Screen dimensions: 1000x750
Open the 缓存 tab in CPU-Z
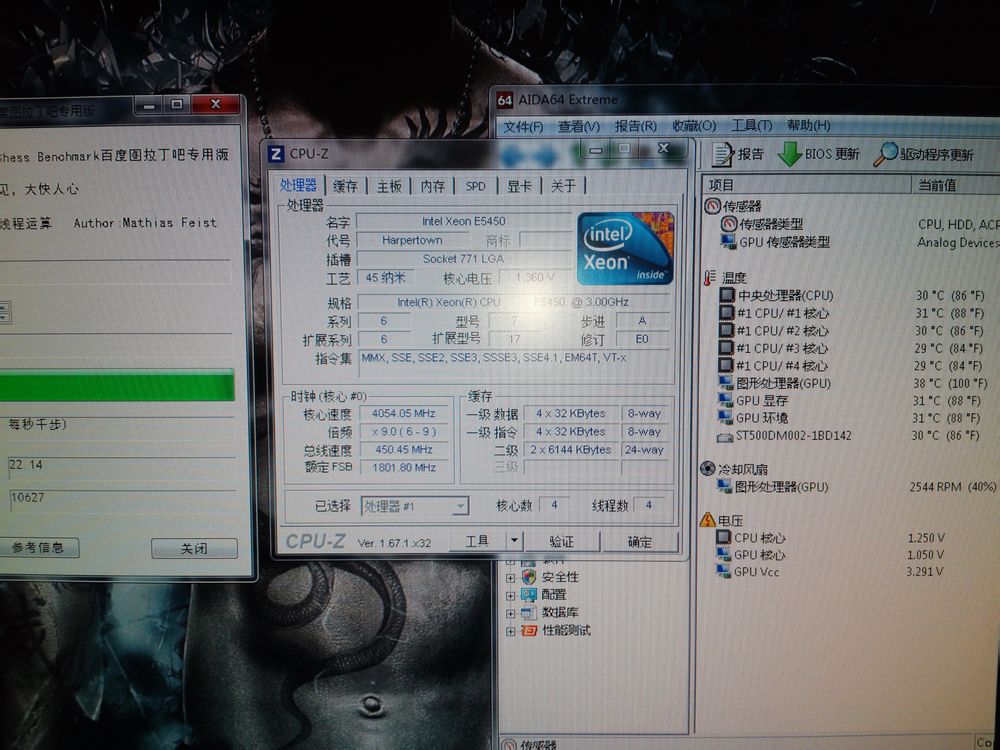(345, 186)
